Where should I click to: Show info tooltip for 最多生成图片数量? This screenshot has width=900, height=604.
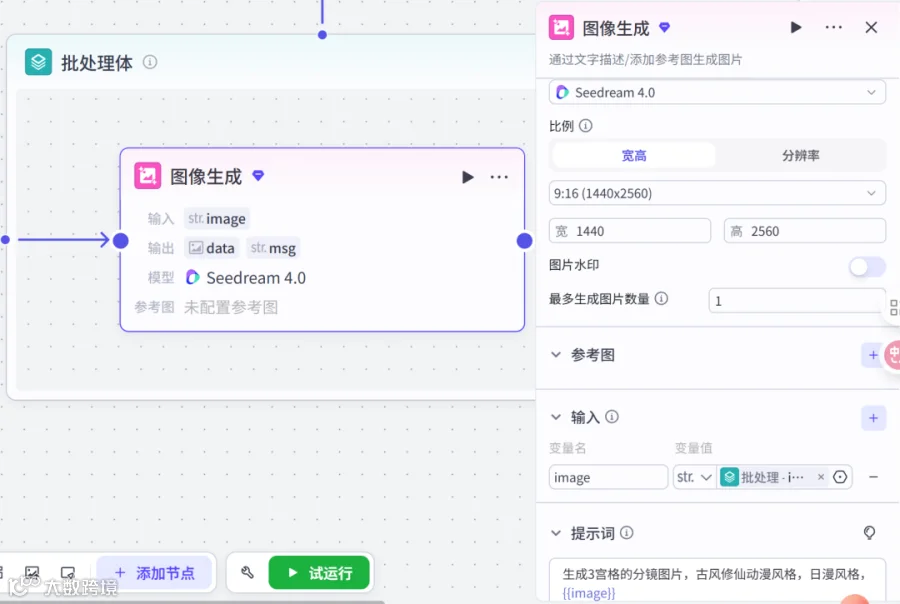pos(661,299)
